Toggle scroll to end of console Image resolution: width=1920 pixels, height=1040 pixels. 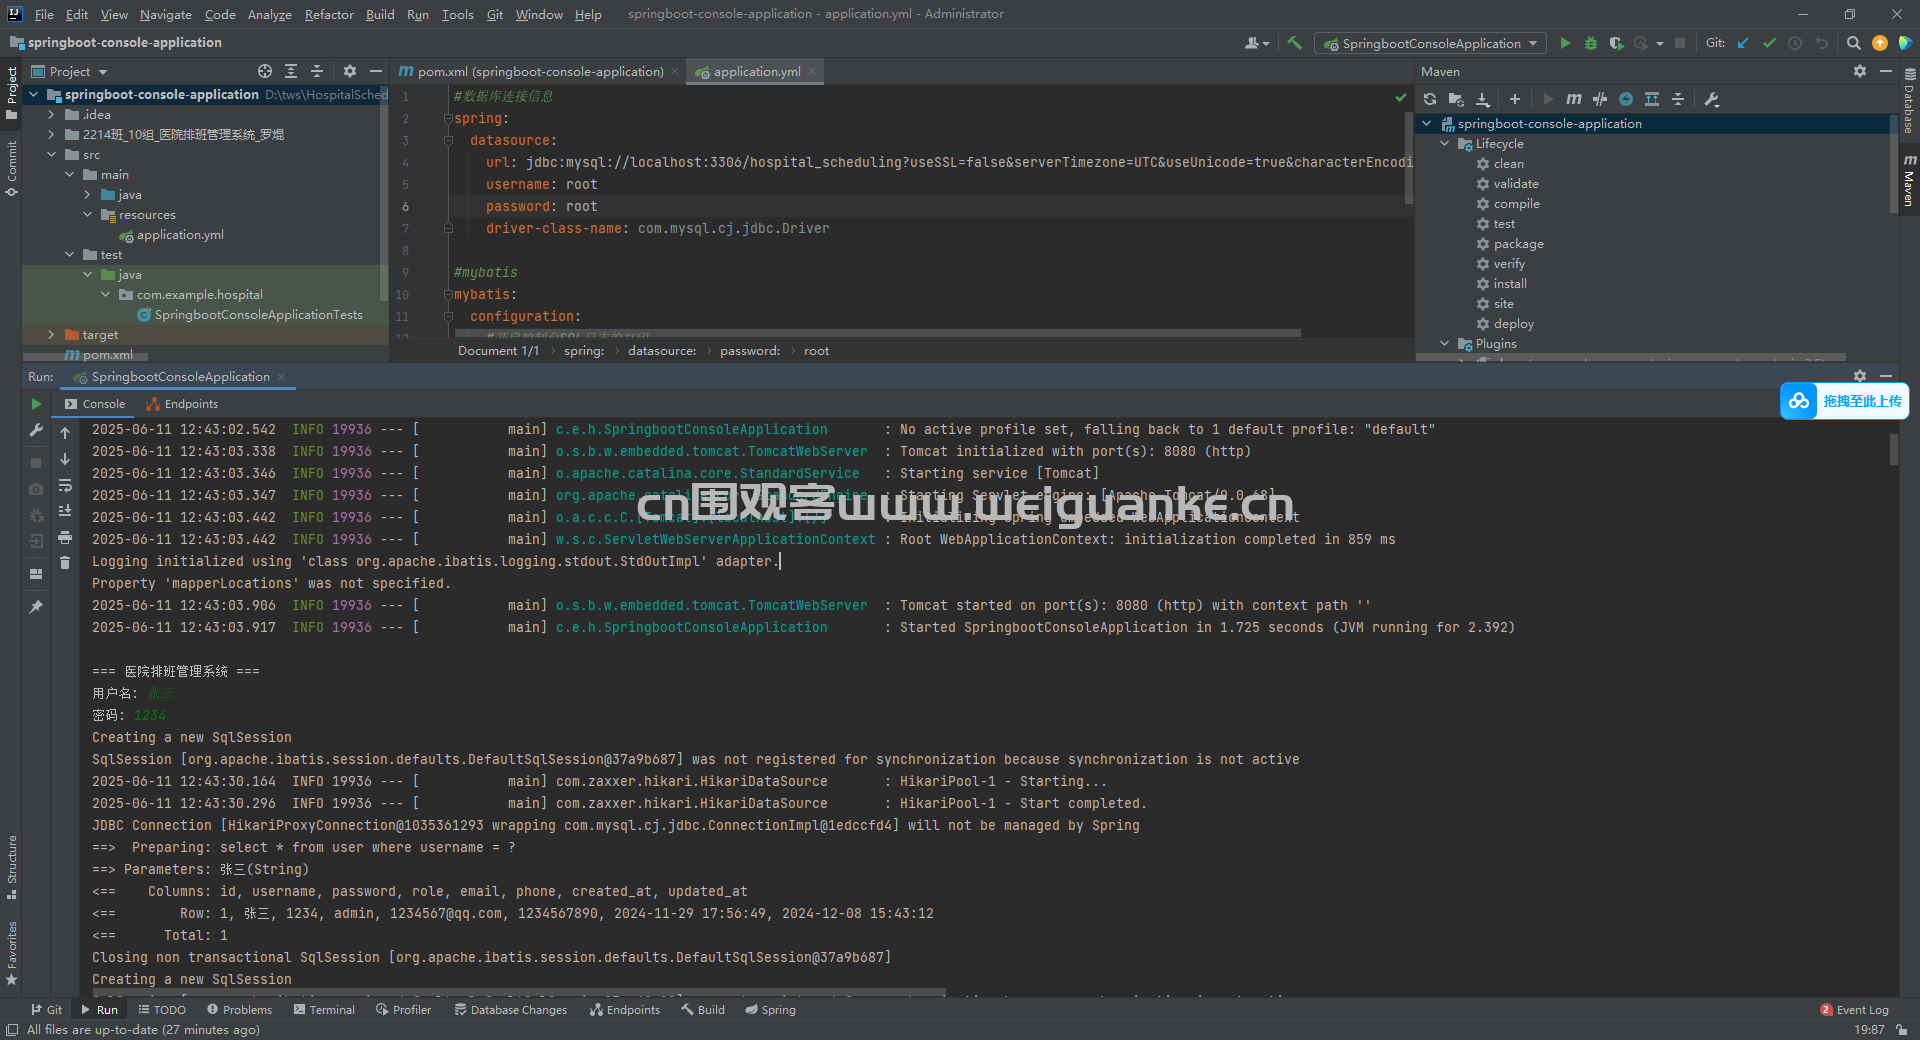tap(65, 511)
